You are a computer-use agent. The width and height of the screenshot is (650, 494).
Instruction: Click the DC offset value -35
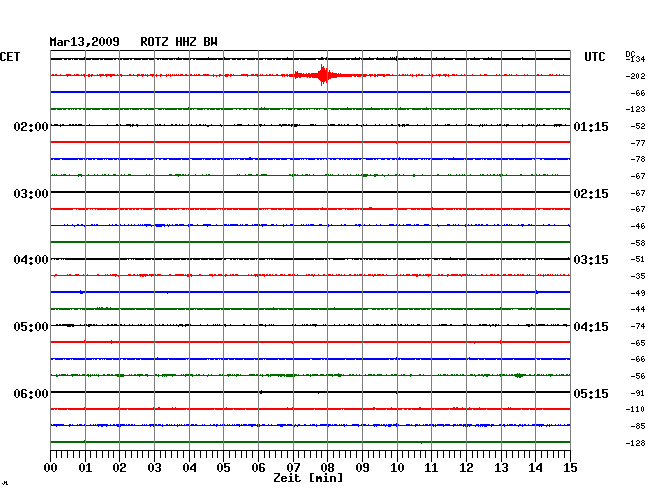(x=638, y=276)
